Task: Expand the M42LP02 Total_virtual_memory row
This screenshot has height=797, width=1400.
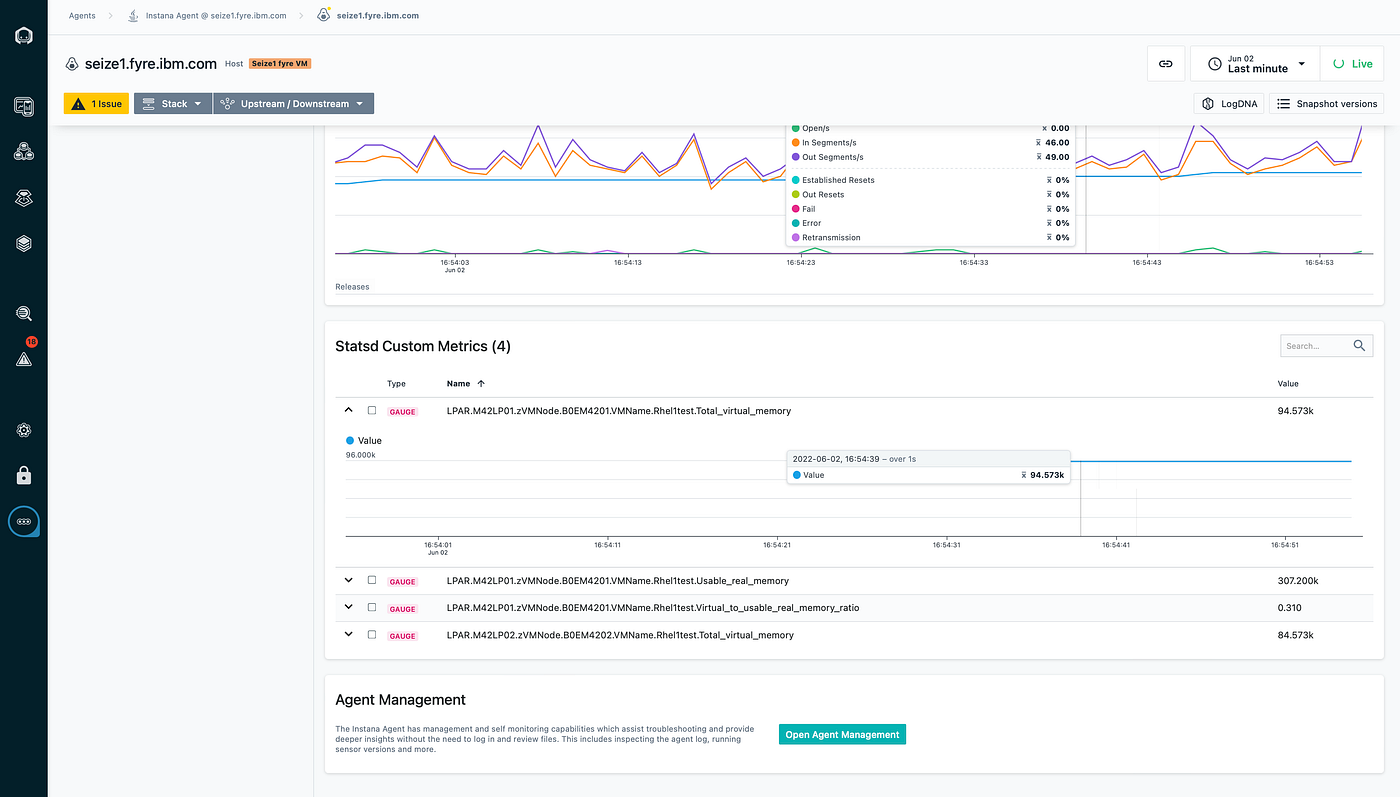Action: click(x=349, y=634)
